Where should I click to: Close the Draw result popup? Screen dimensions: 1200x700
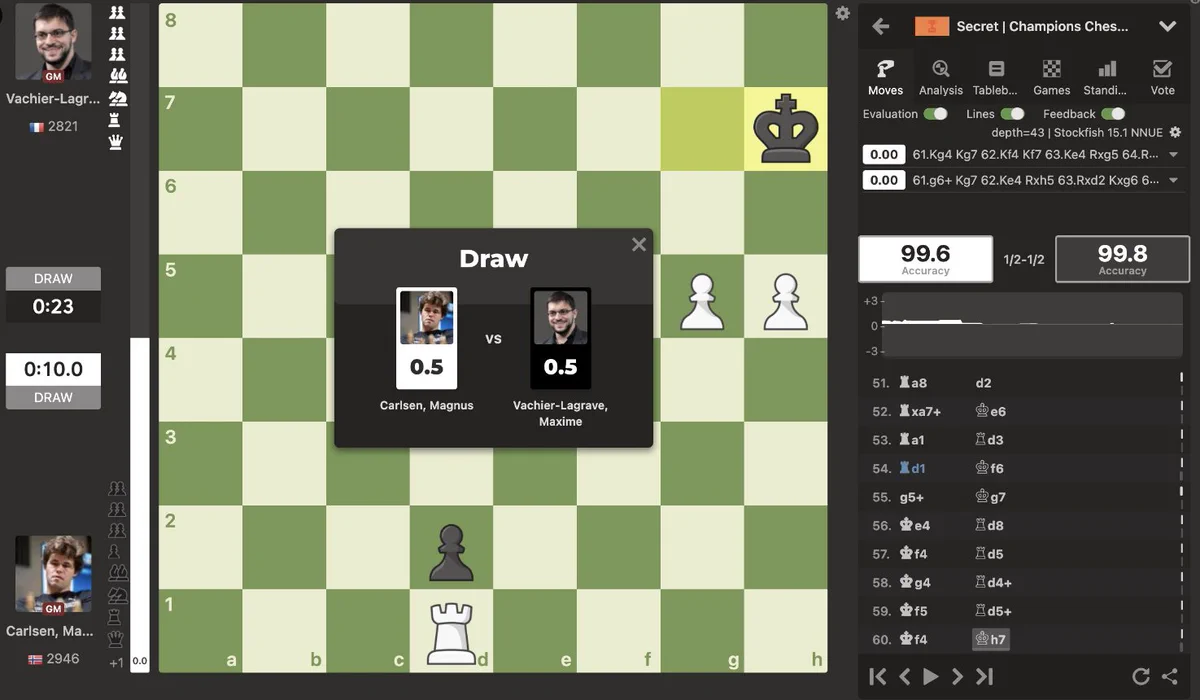click(x=639, y=245)
